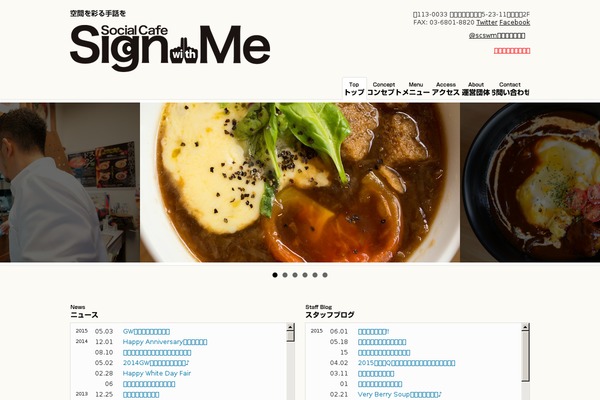
Task: Open the Contact navigation item
Action: pos(510,88)
